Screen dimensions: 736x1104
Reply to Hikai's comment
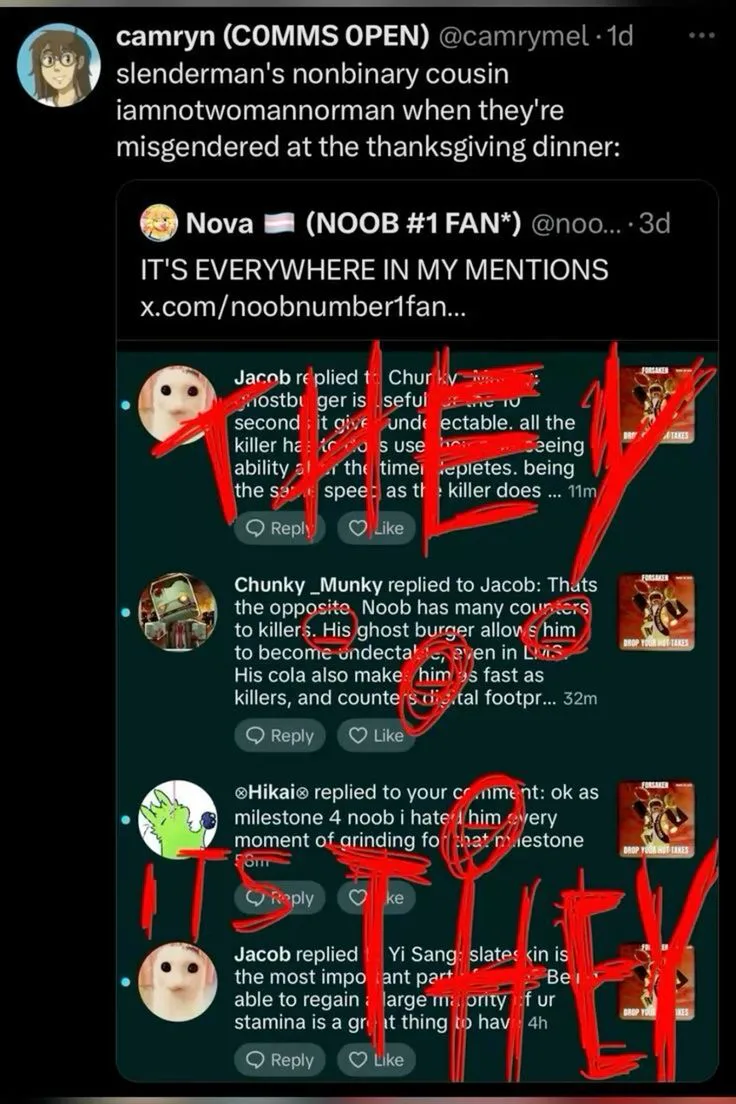pyautogui.click(x=280, y=898)
